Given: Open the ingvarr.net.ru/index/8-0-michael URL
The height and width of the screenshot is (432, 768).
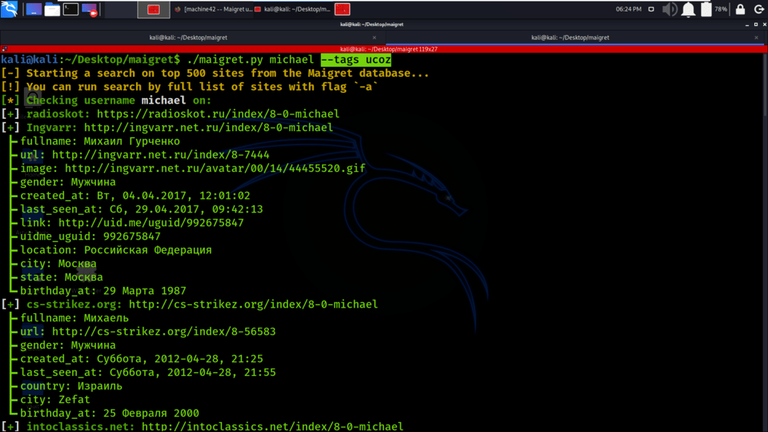Looking at the screenshot, I should point(208,128).
